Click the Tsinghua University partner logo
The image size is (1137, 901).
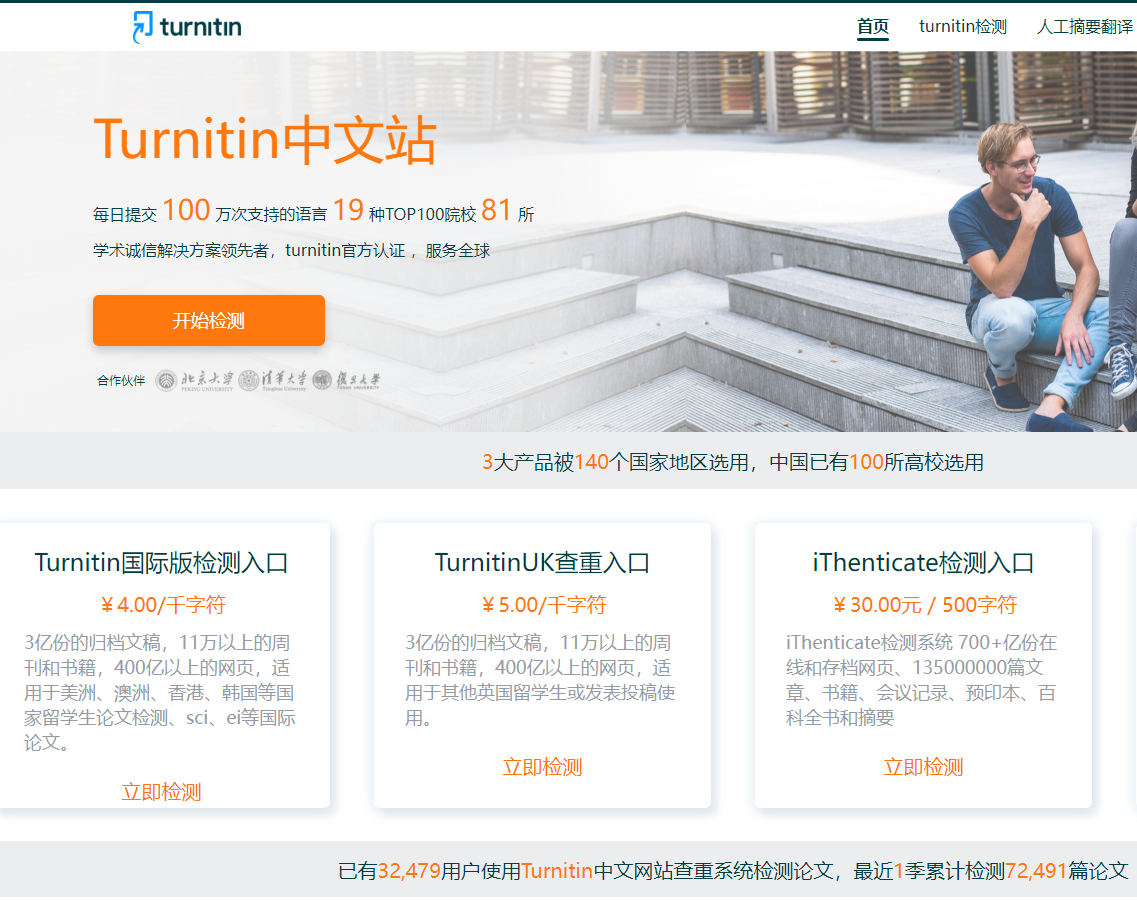point(273,380)
